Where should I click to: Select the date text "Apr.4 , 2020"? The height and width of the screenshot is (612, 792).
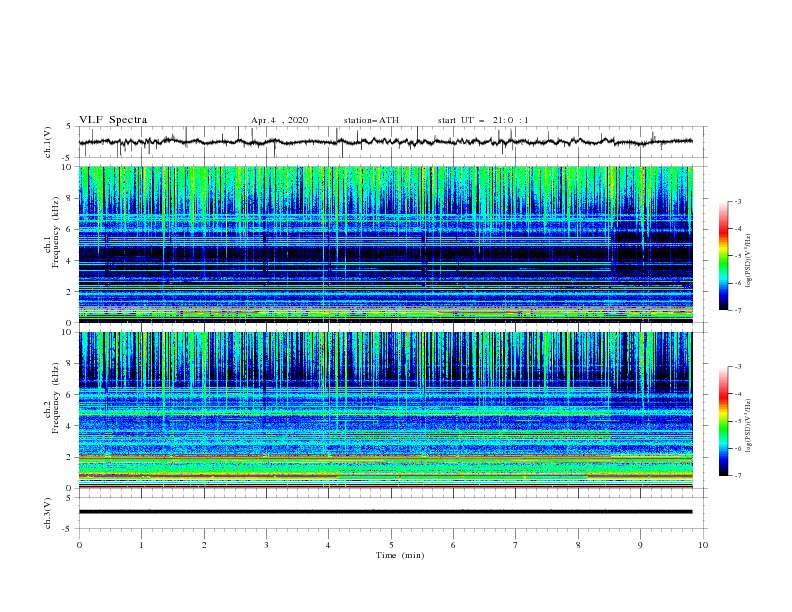(279, 120)
